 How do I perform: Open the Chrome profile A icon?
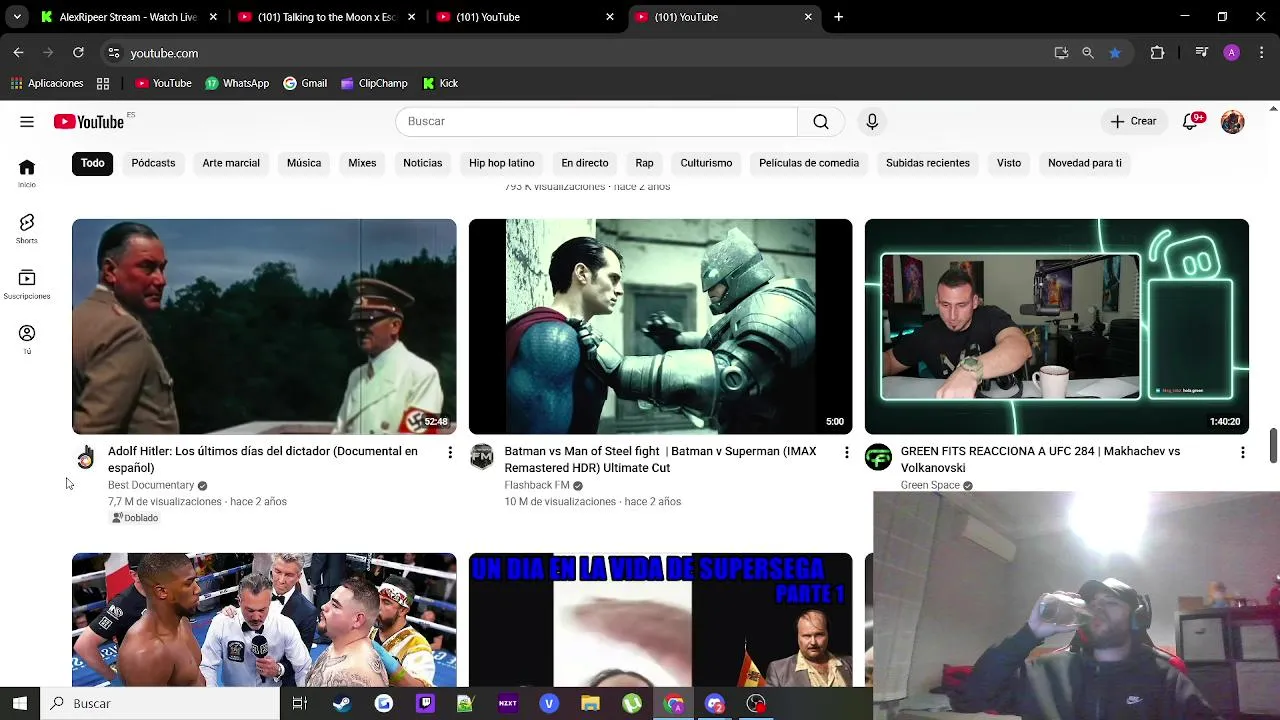click(x=1231, y=53)
